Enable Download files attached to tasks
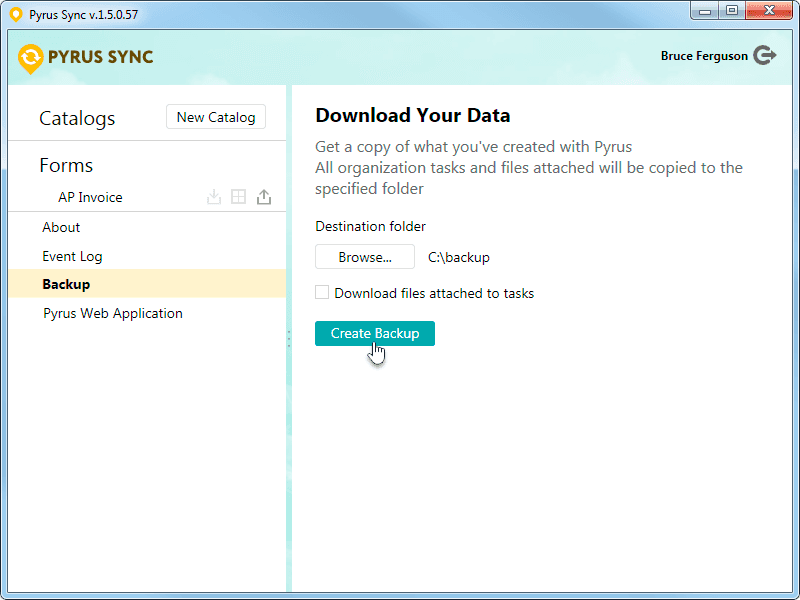This screenshot has height=600, width=800. click(x=322, y=292)
